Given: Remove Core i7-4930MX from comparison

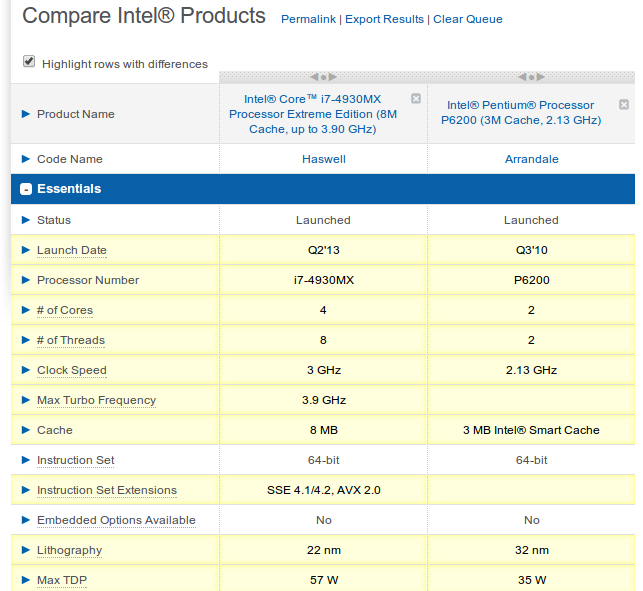Looking at the screenshot, I should (416, 98).
